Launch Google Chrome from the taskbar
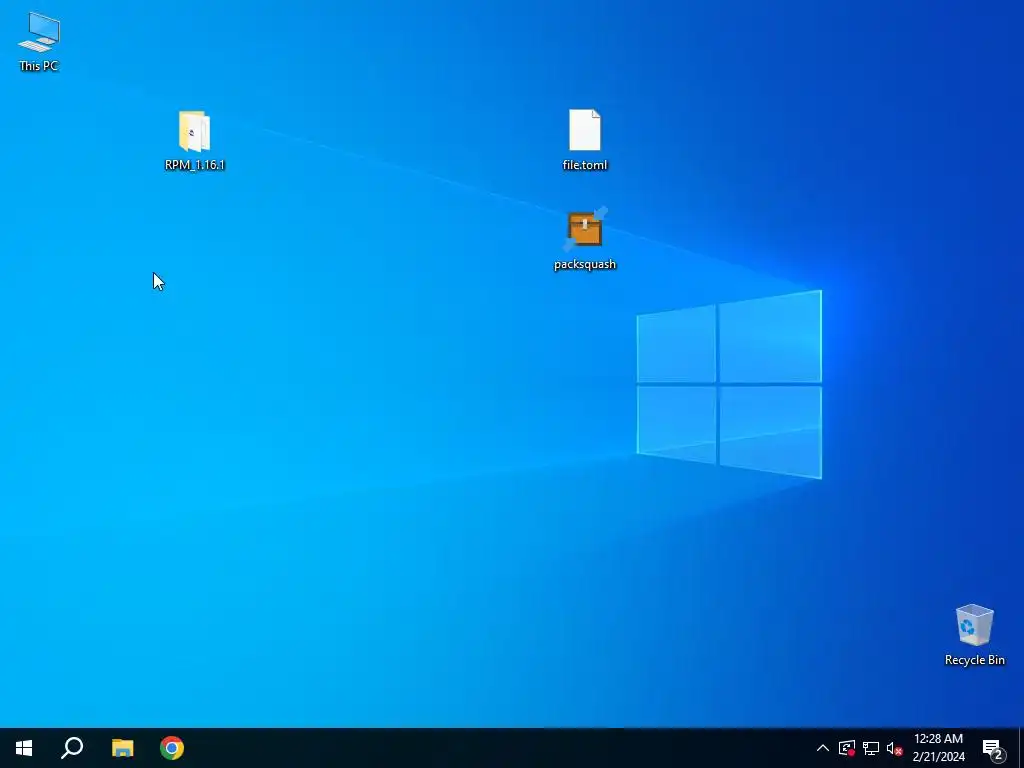 172,748
